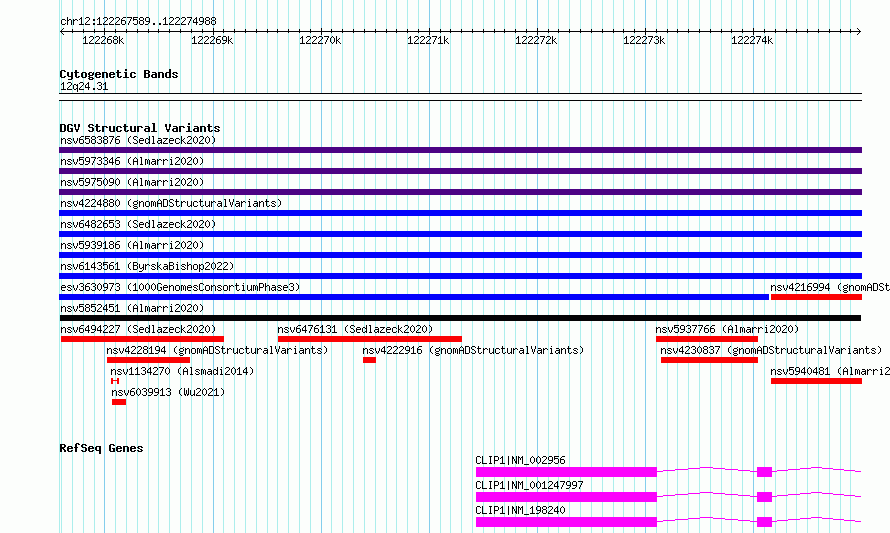Screen dimensions: 890x533
Task: Open nsv4224880 (gnomADStructuralVariants) label
Action: [171, 203]
